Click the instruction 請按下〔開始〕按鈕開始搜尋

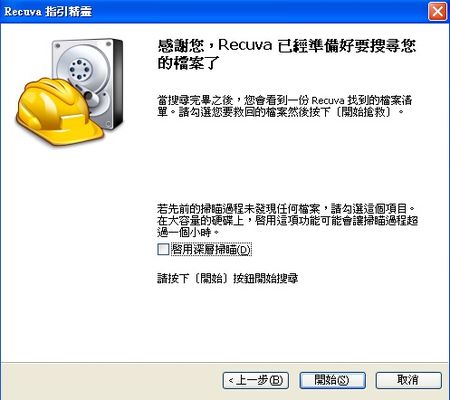pos(228,278)
